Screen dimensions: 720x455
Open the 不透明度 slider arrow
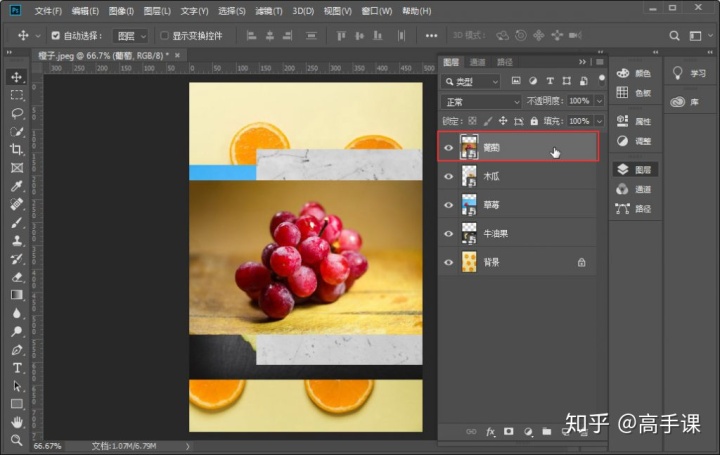coord(599,101)
